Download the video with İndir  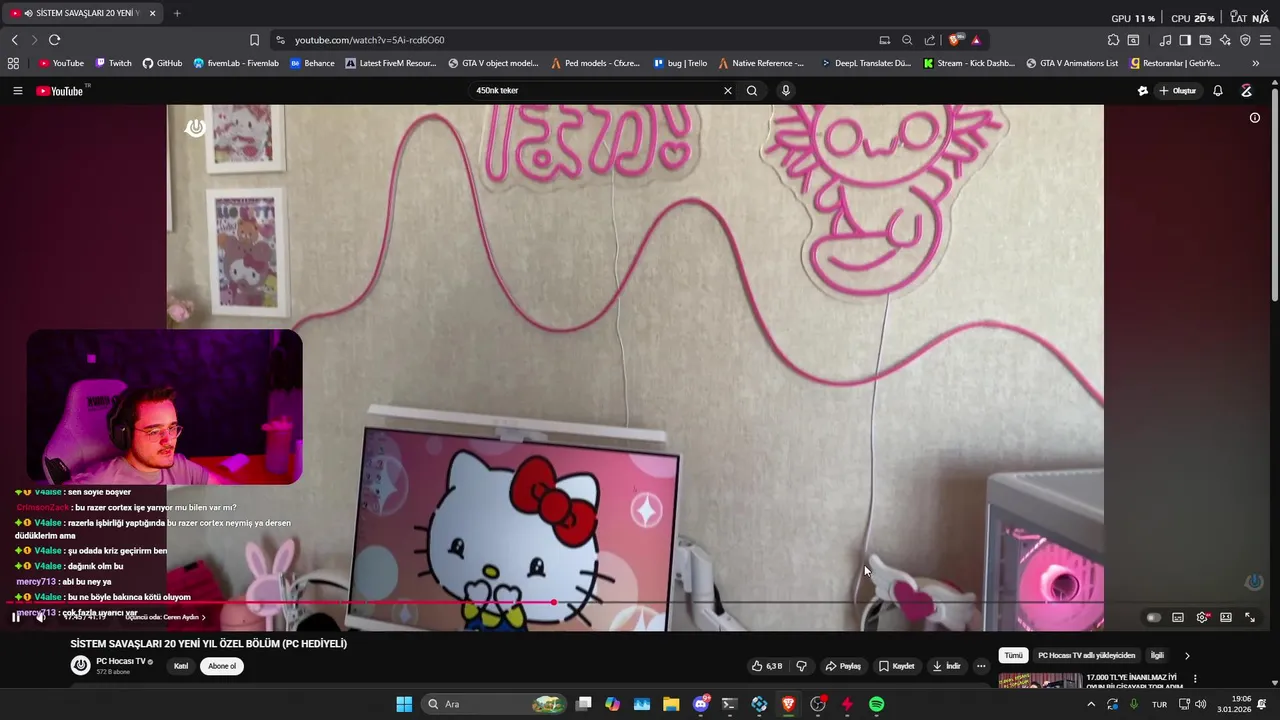[x=946, y=666]
